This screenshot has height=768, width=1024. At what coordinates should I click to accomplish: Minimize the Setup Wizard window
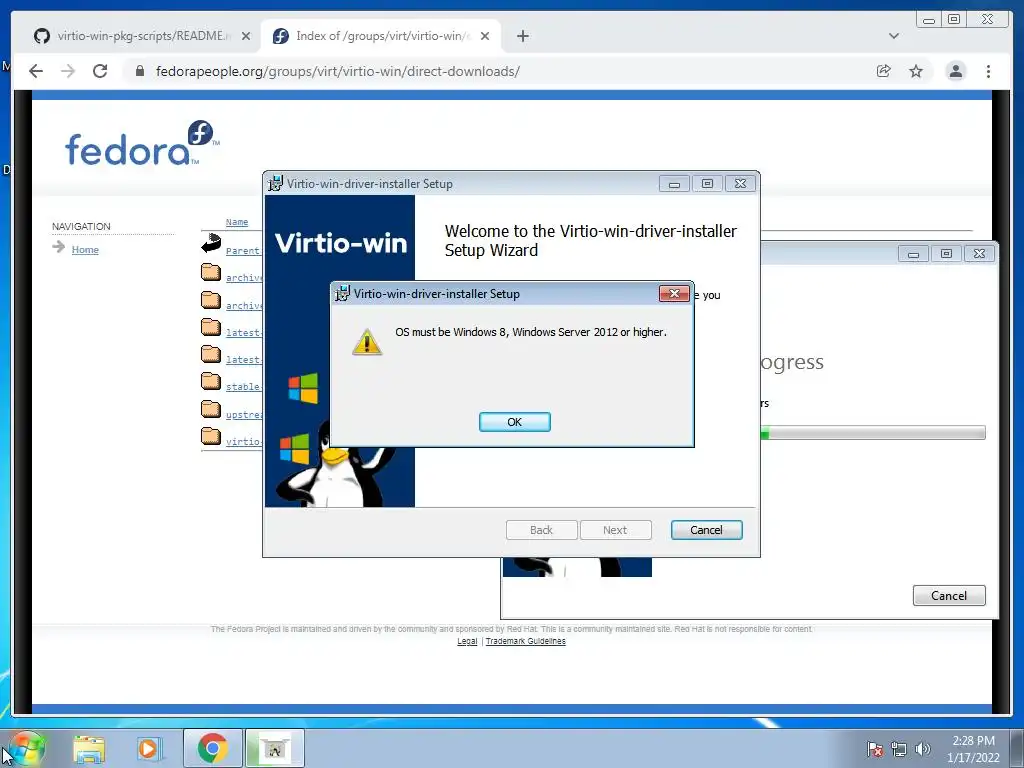pos(674,184)
